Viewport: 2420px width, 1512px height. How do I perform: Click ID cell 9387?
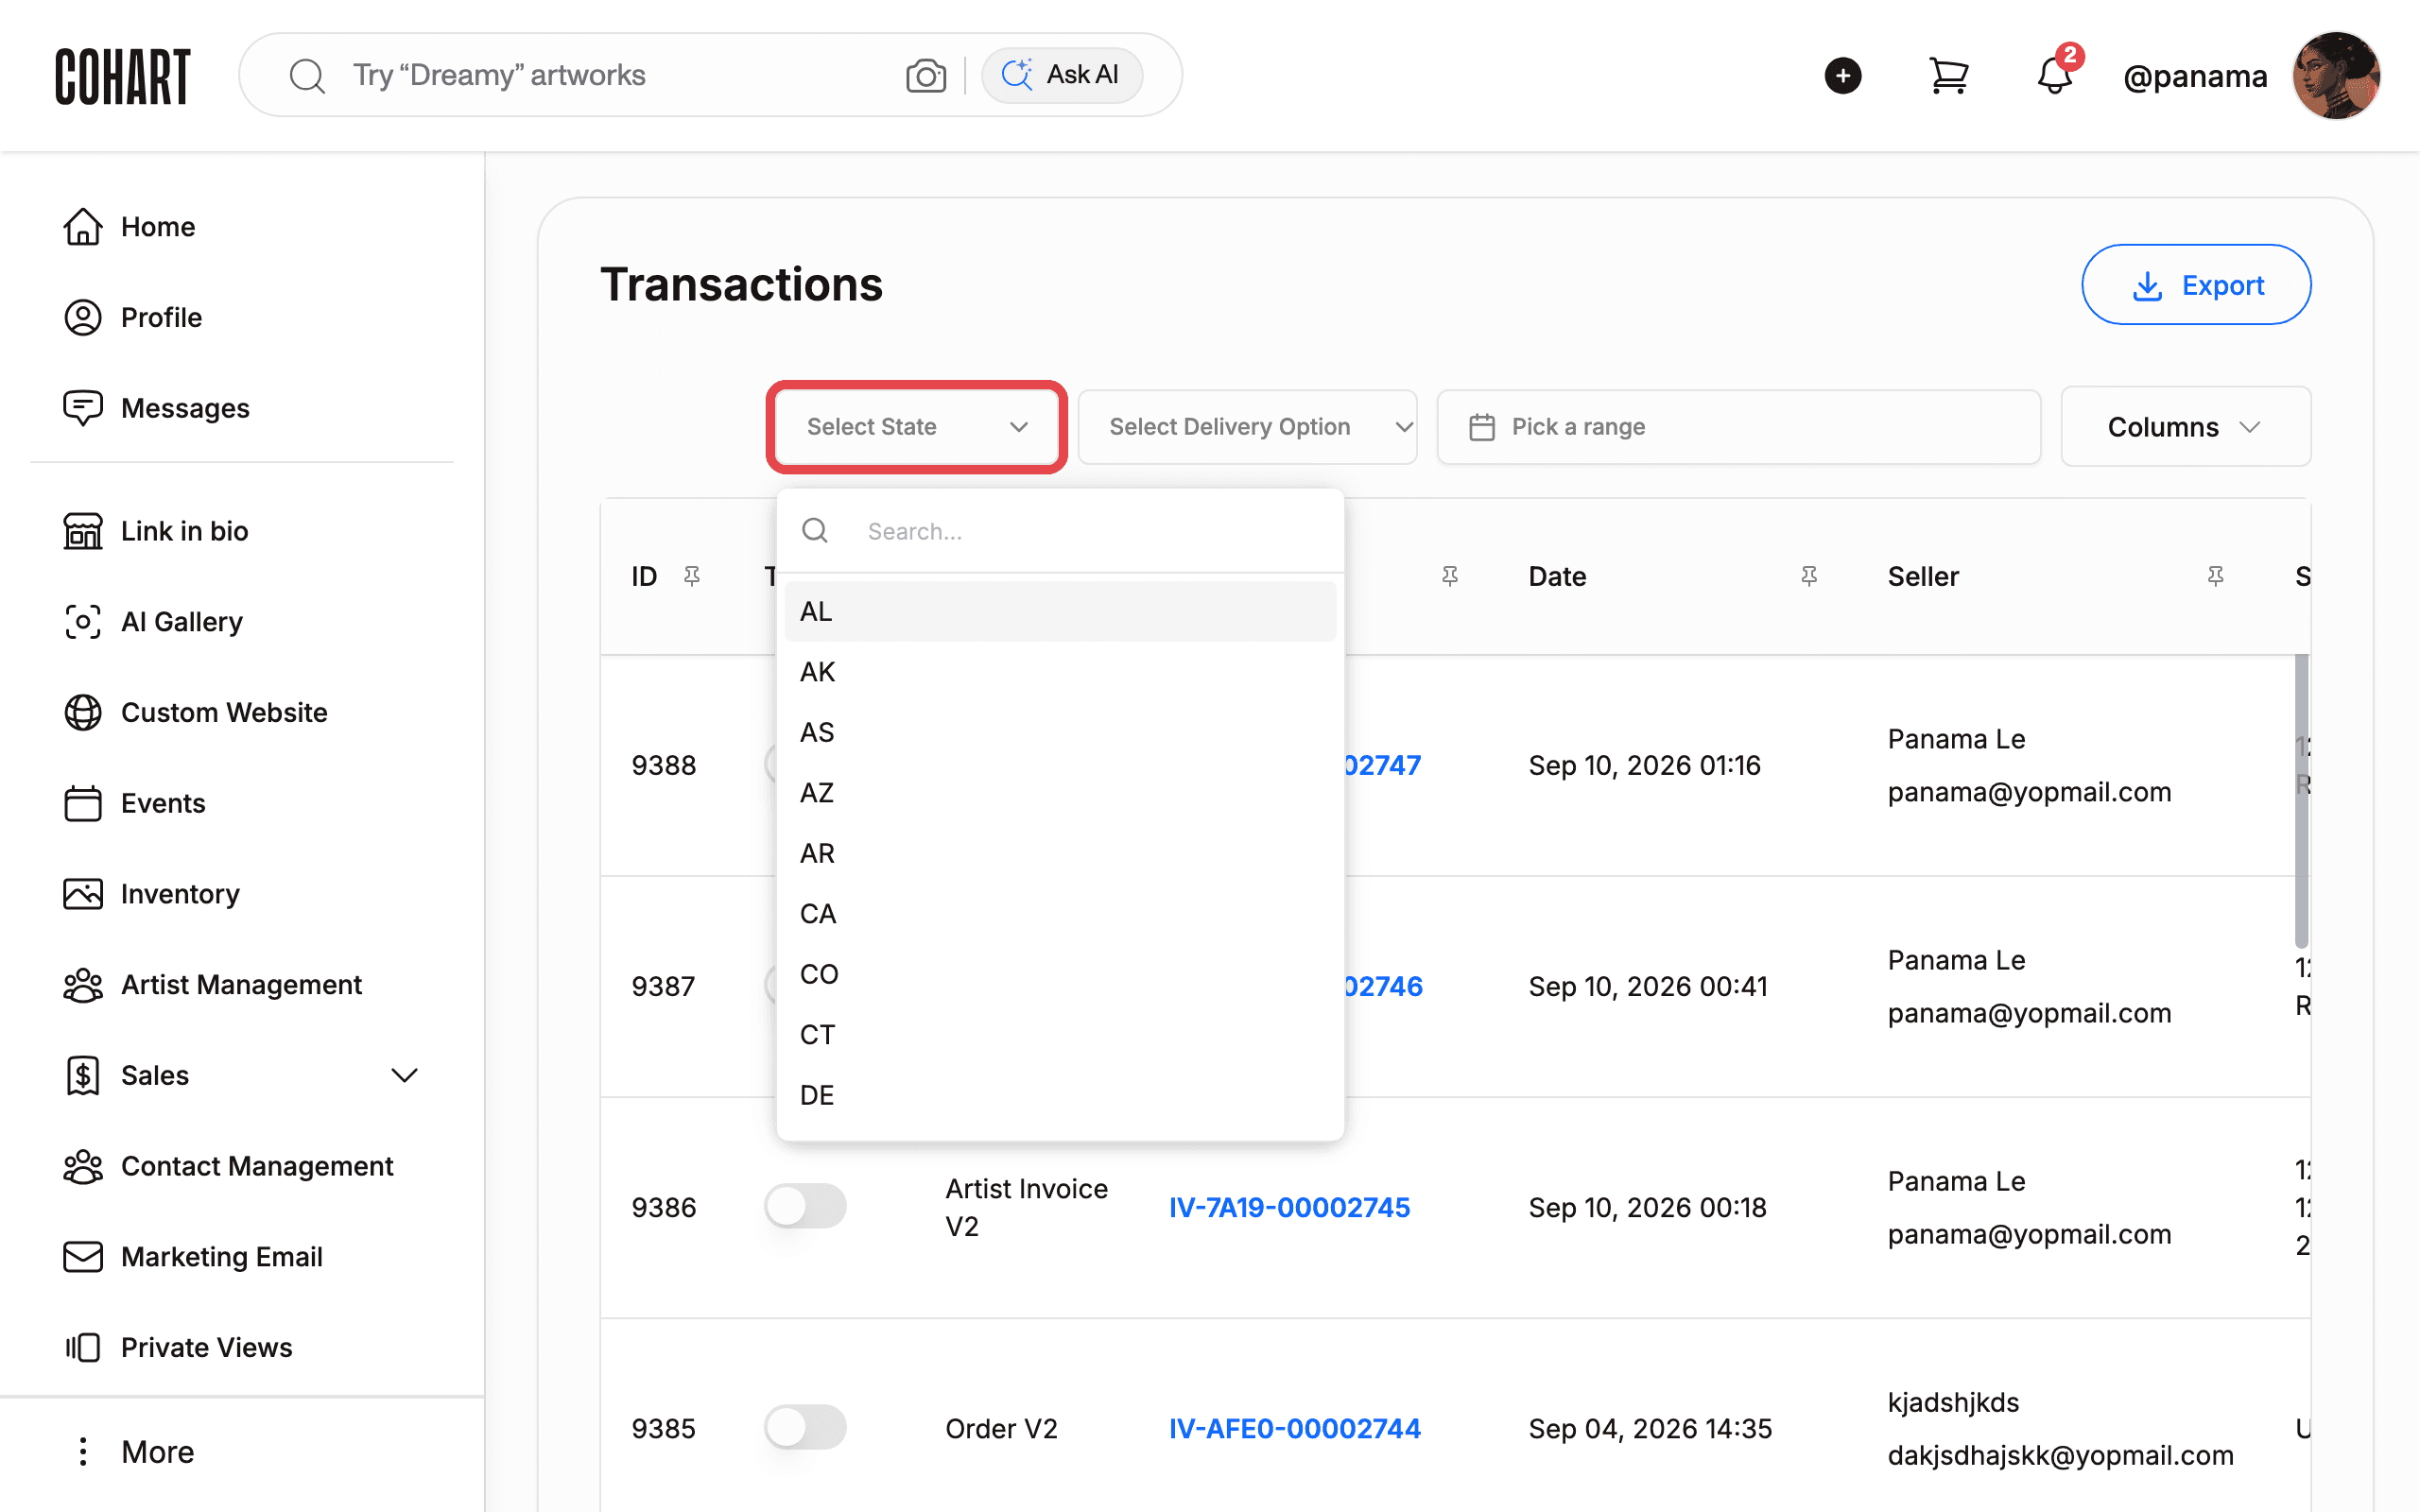point(663,987)
